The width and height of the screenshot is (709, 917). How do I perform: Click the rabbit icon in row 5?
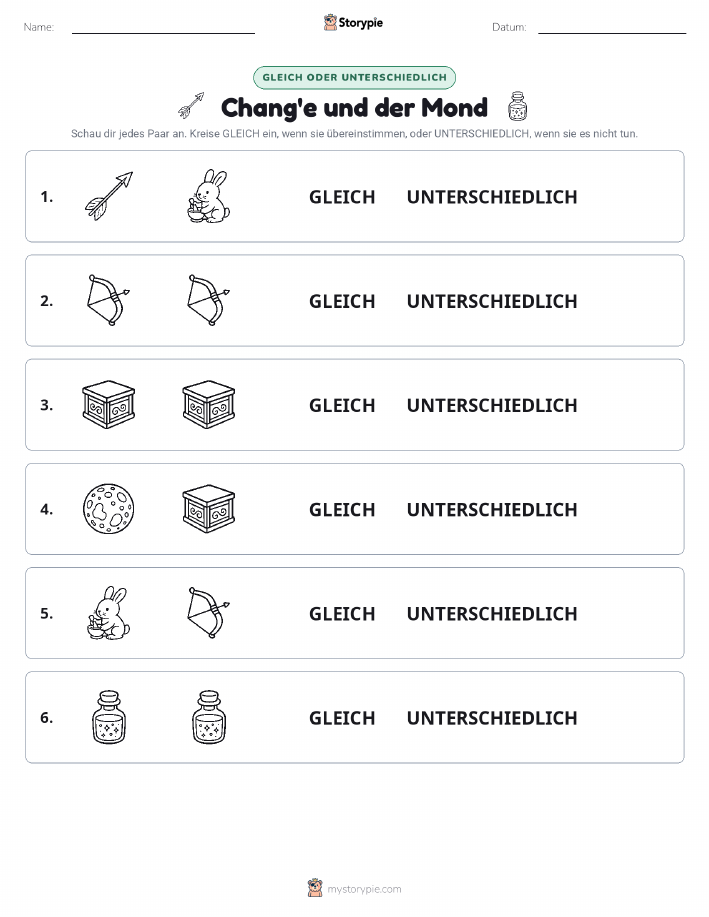(109, 613)
